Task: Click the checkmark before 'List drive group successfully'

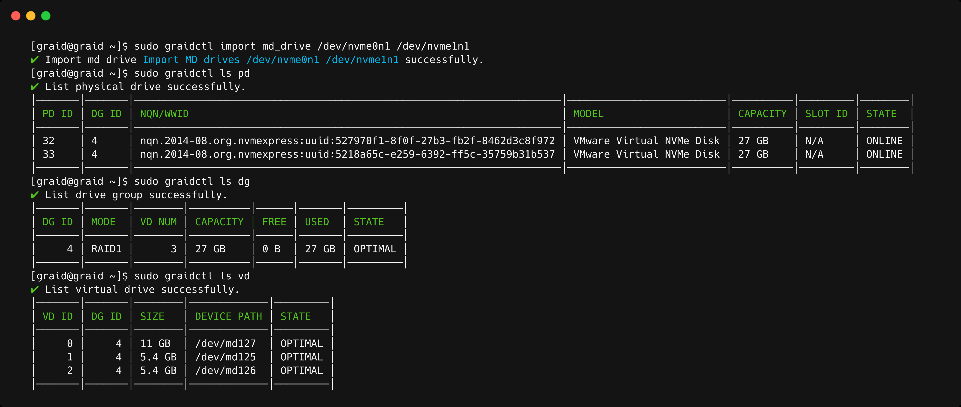Action: tap(34, 195)
